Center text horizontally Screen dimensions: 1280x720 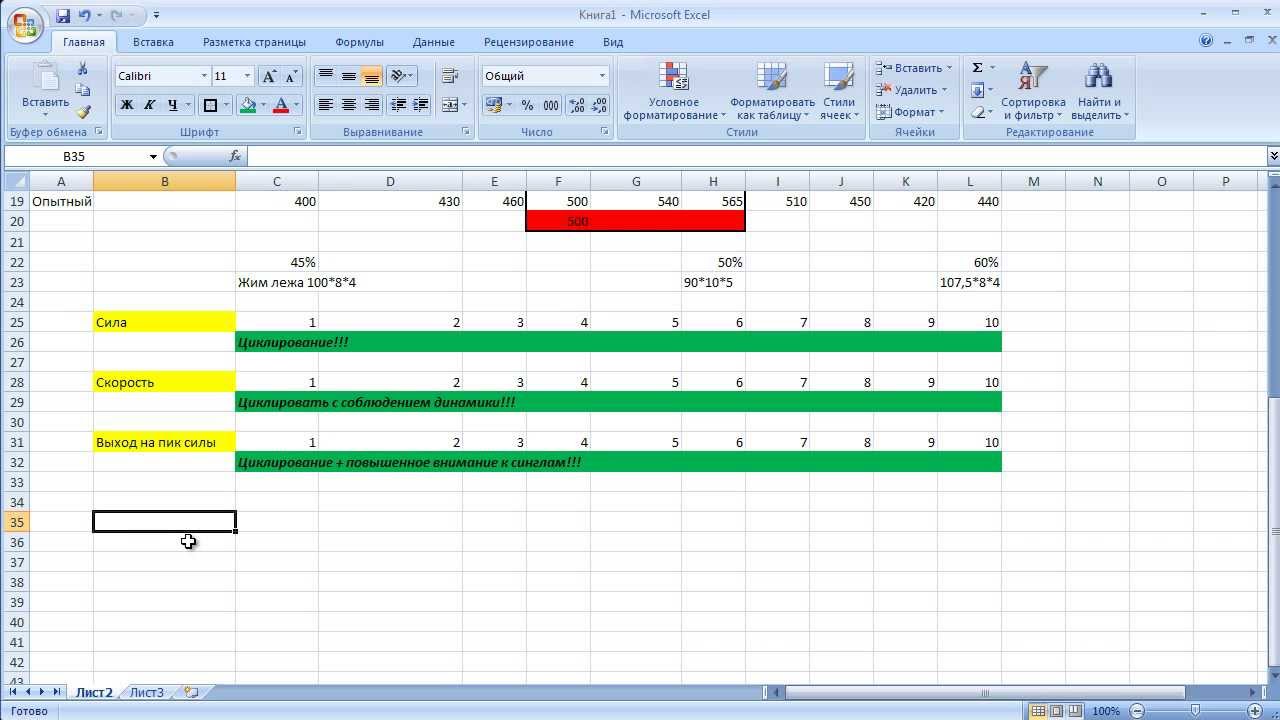pyautogui.click(x=348, y=105)
